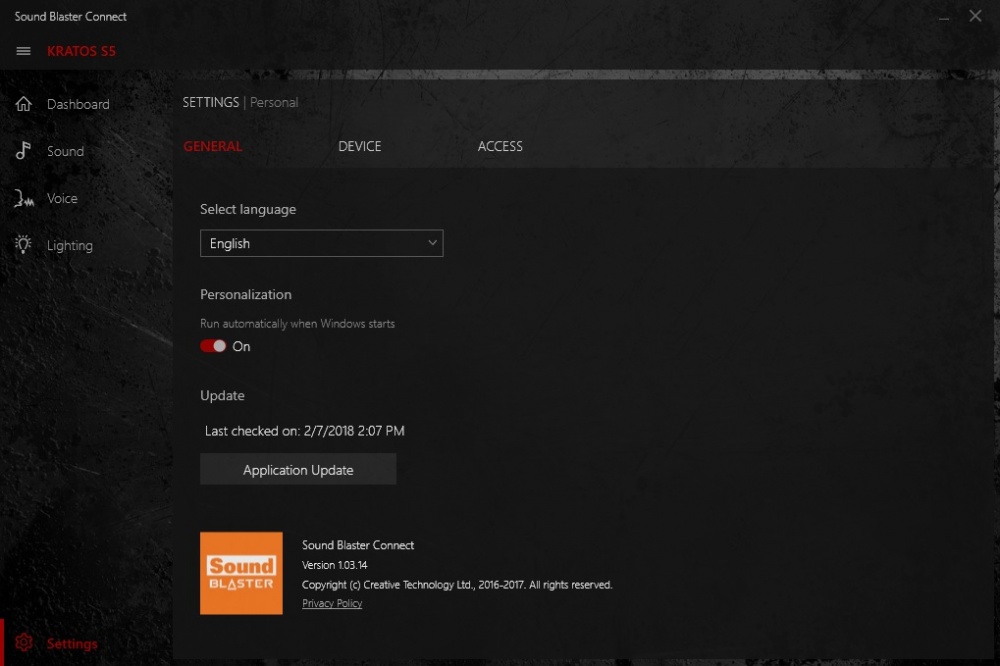Click the 'Personal' breadcrumb text
Screen dimensions: 1000x666
click(x=274, y=102)
